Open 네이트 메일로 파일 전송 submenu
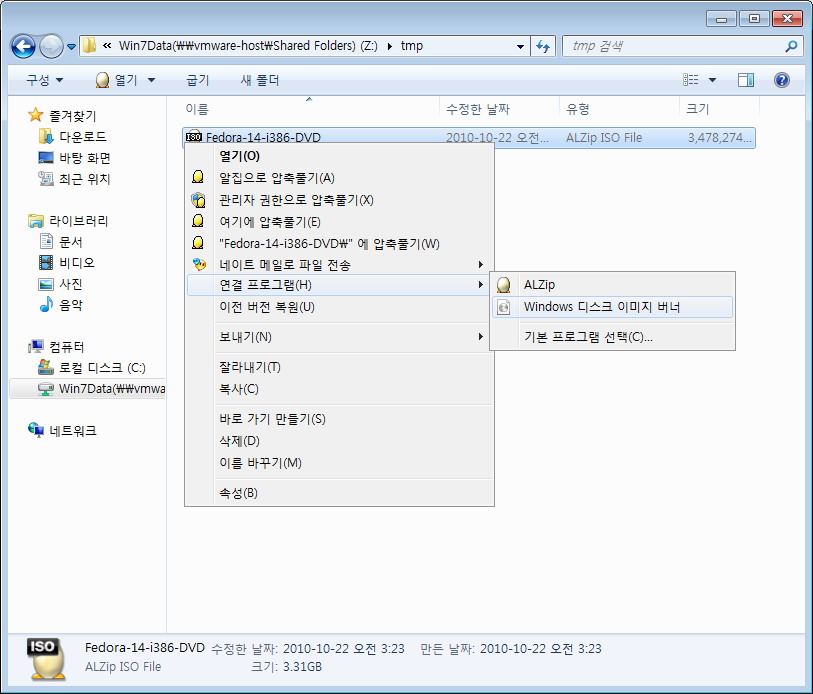This screenshot has height=694, width=813. 339,265
